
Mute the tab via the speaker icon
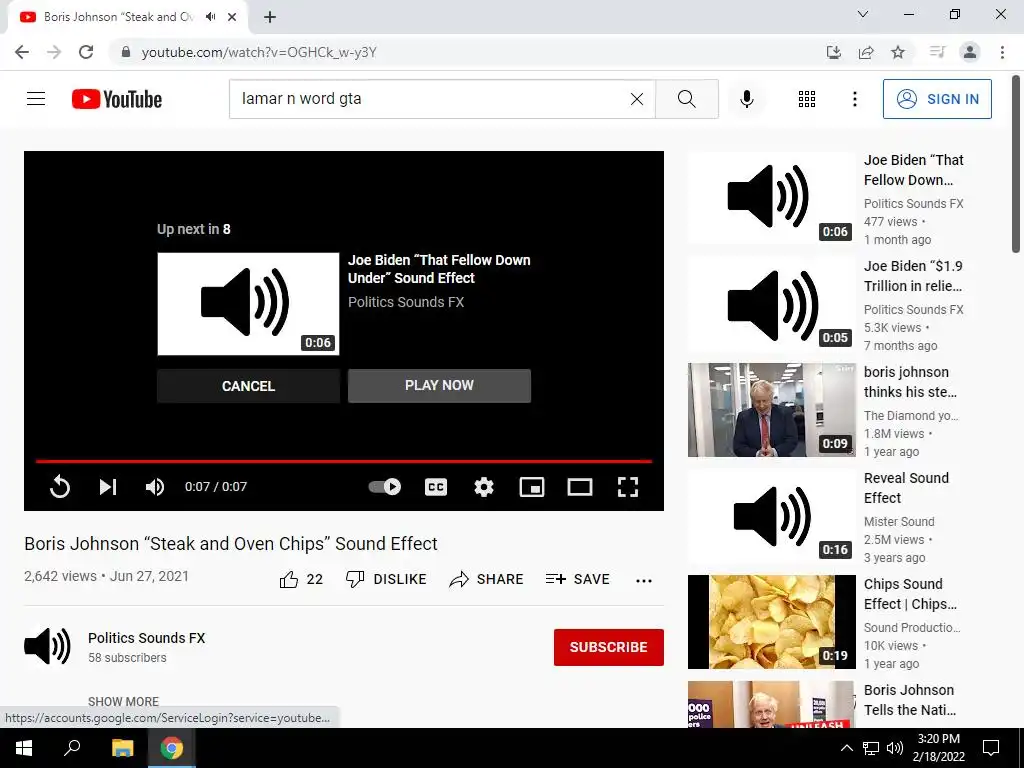tap(210, 17)
